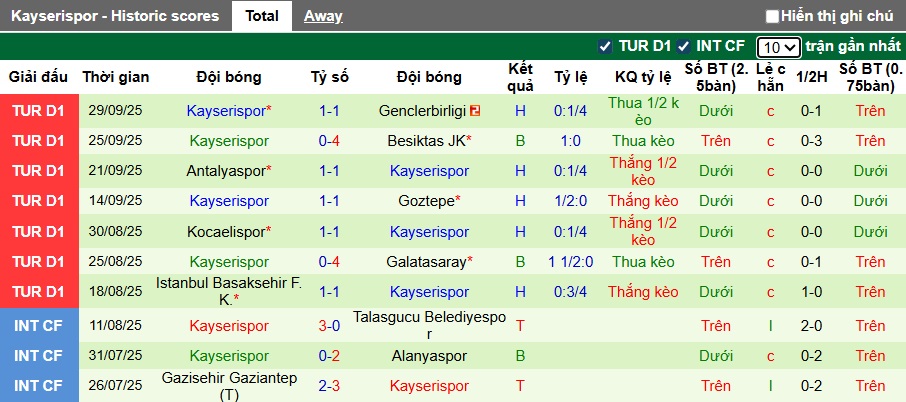Open the recent matches count dropdown

click(x=778, y=47)
